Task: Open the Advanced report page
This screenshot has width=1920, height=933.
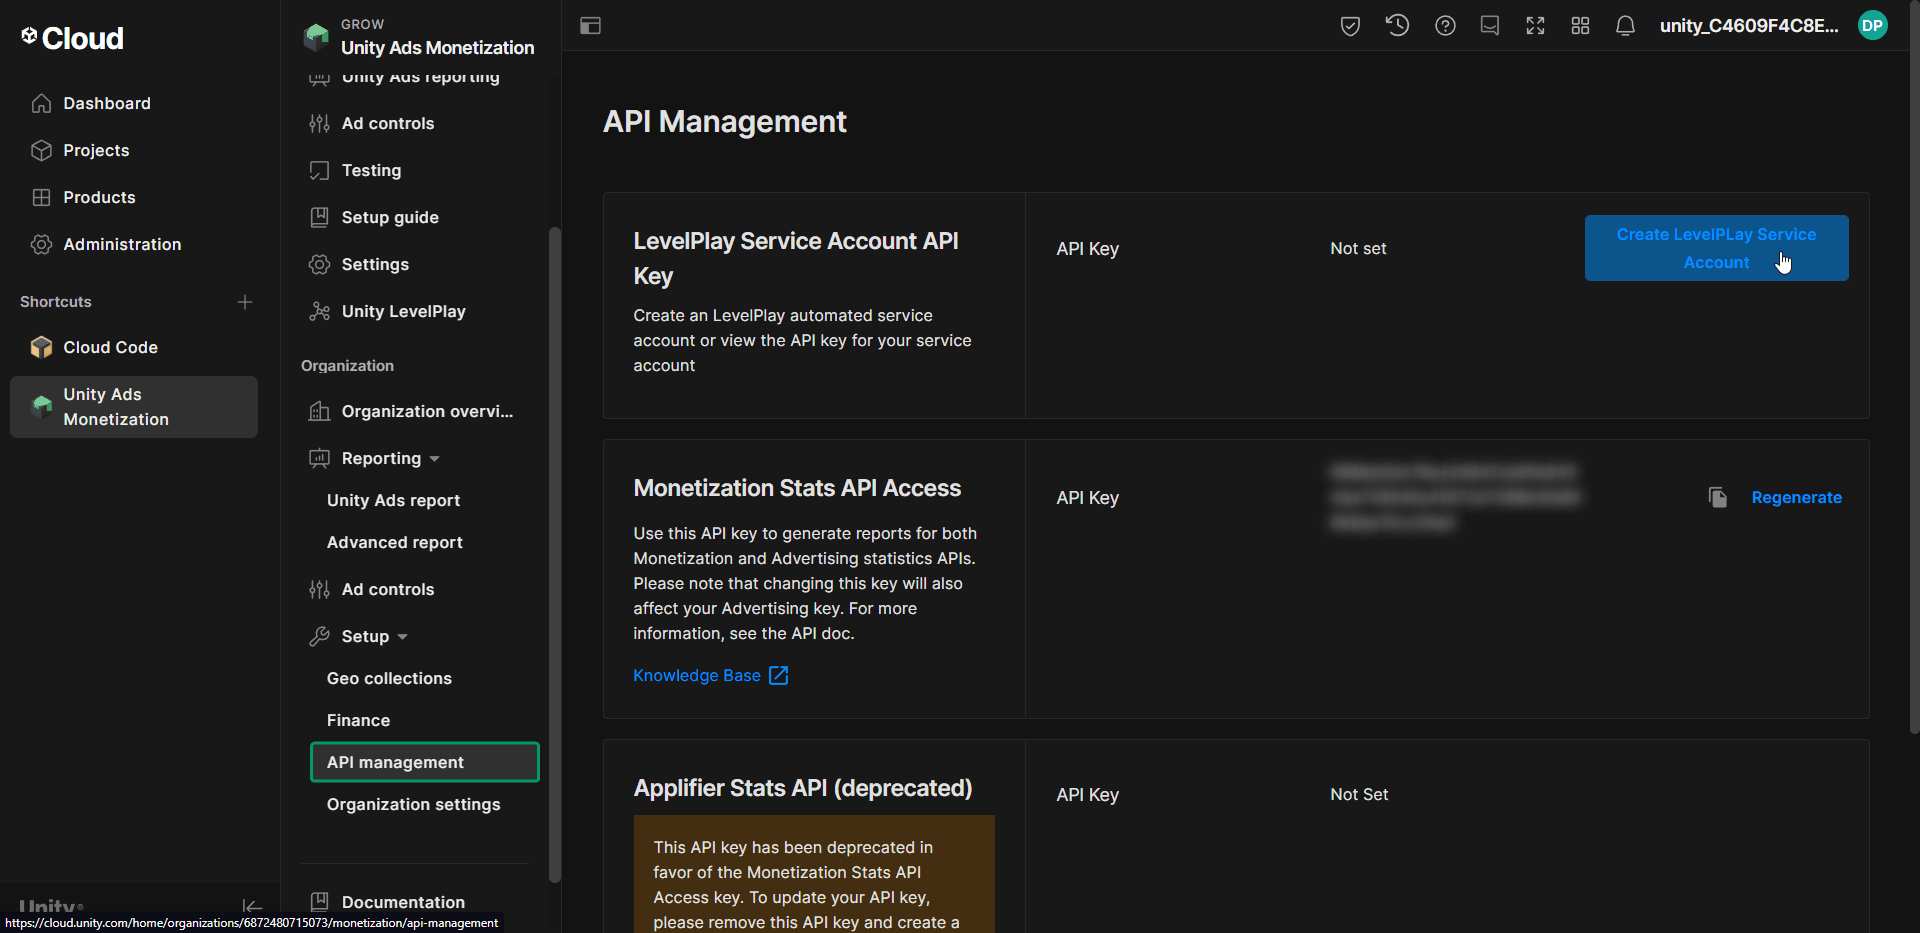Action: [394, 542]
